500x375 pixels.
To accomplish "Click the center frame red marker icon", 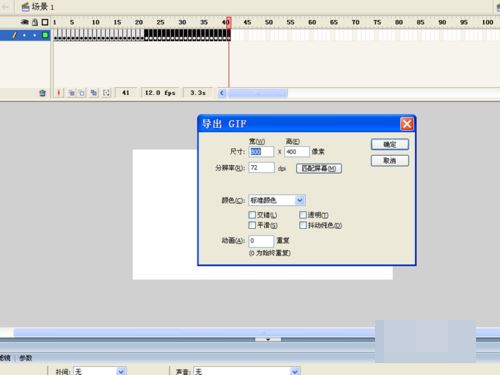I will click(59, 93).
